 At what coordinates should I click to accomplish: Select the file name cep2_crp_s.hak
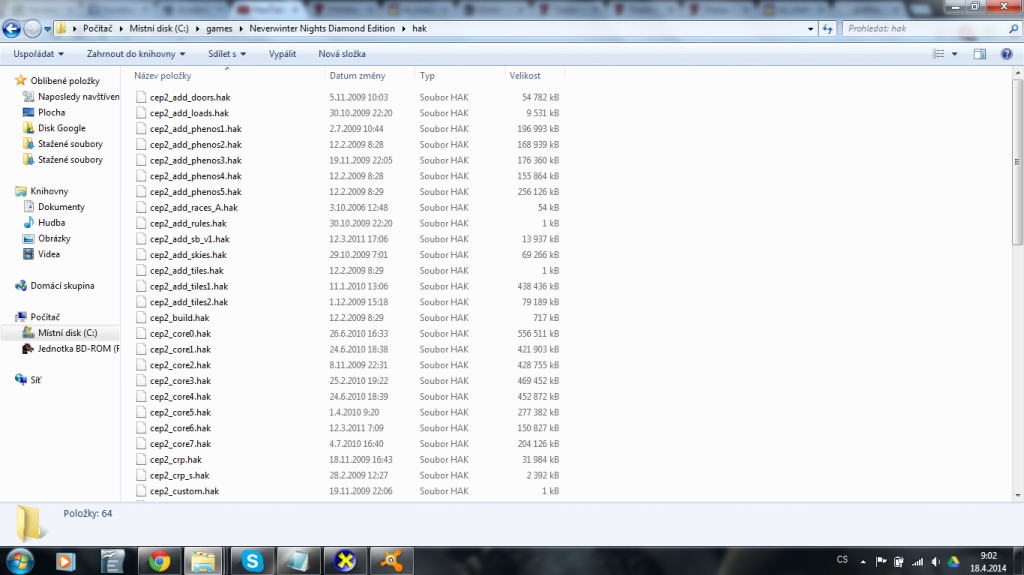coord(180,475)
